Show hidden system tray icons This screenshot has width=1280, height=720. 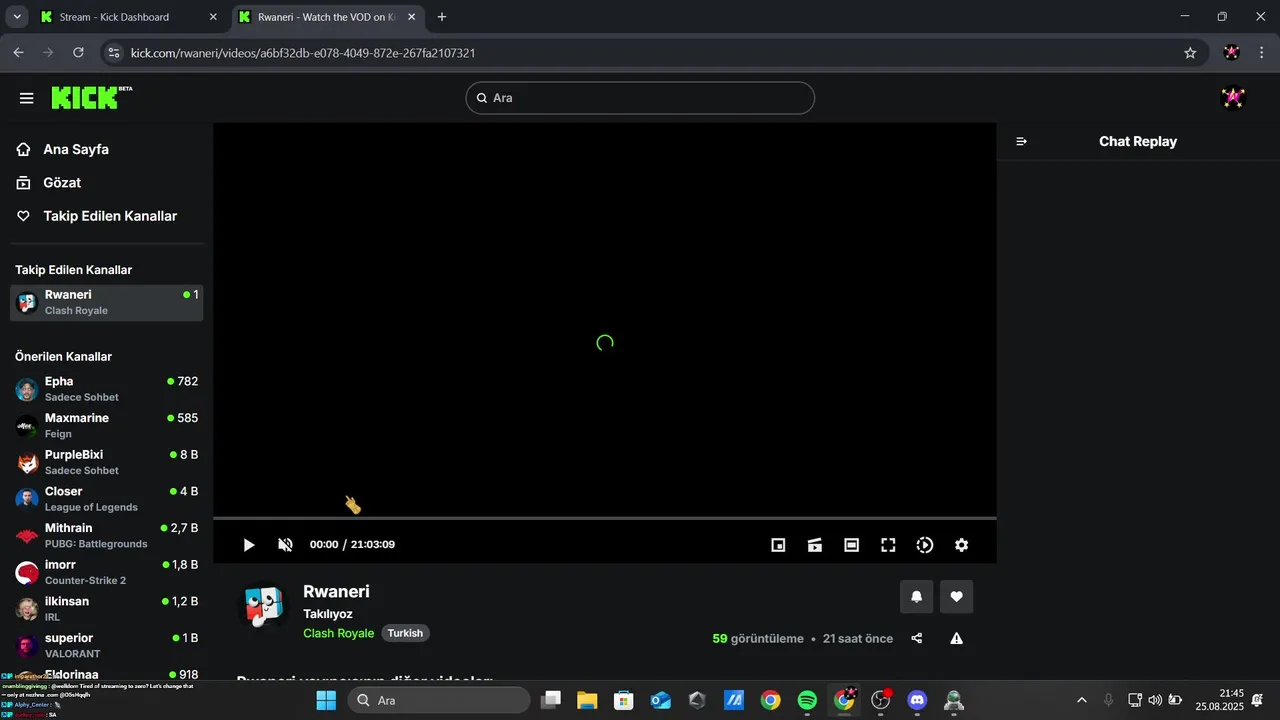pyautogui.click(x=1081, y=700)
